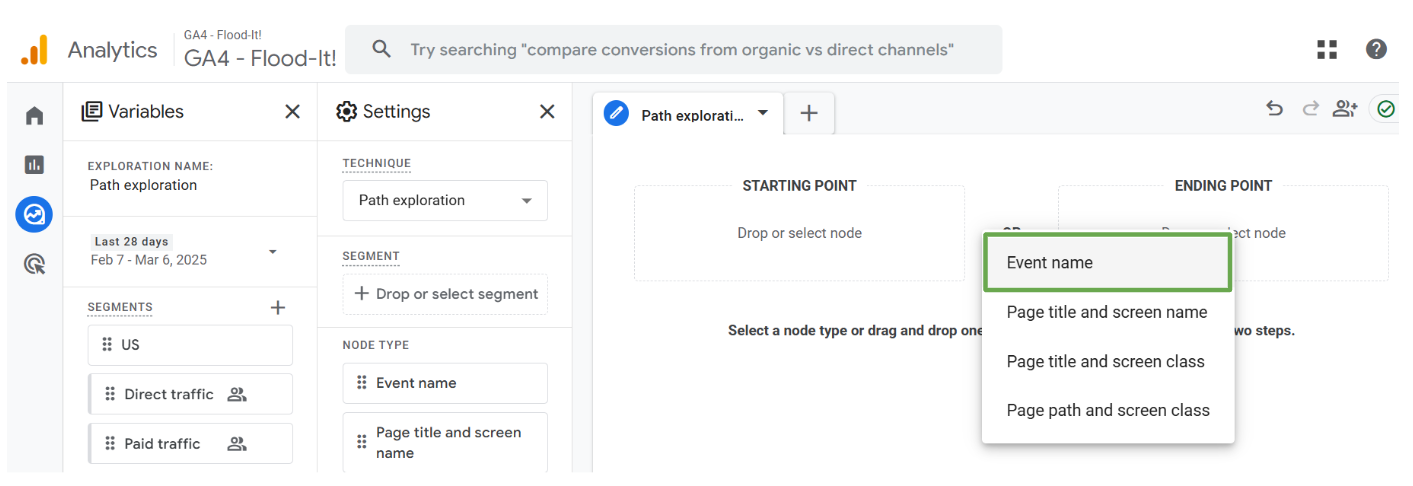Click the undo arrow icon

click(x=1274, y=110)
